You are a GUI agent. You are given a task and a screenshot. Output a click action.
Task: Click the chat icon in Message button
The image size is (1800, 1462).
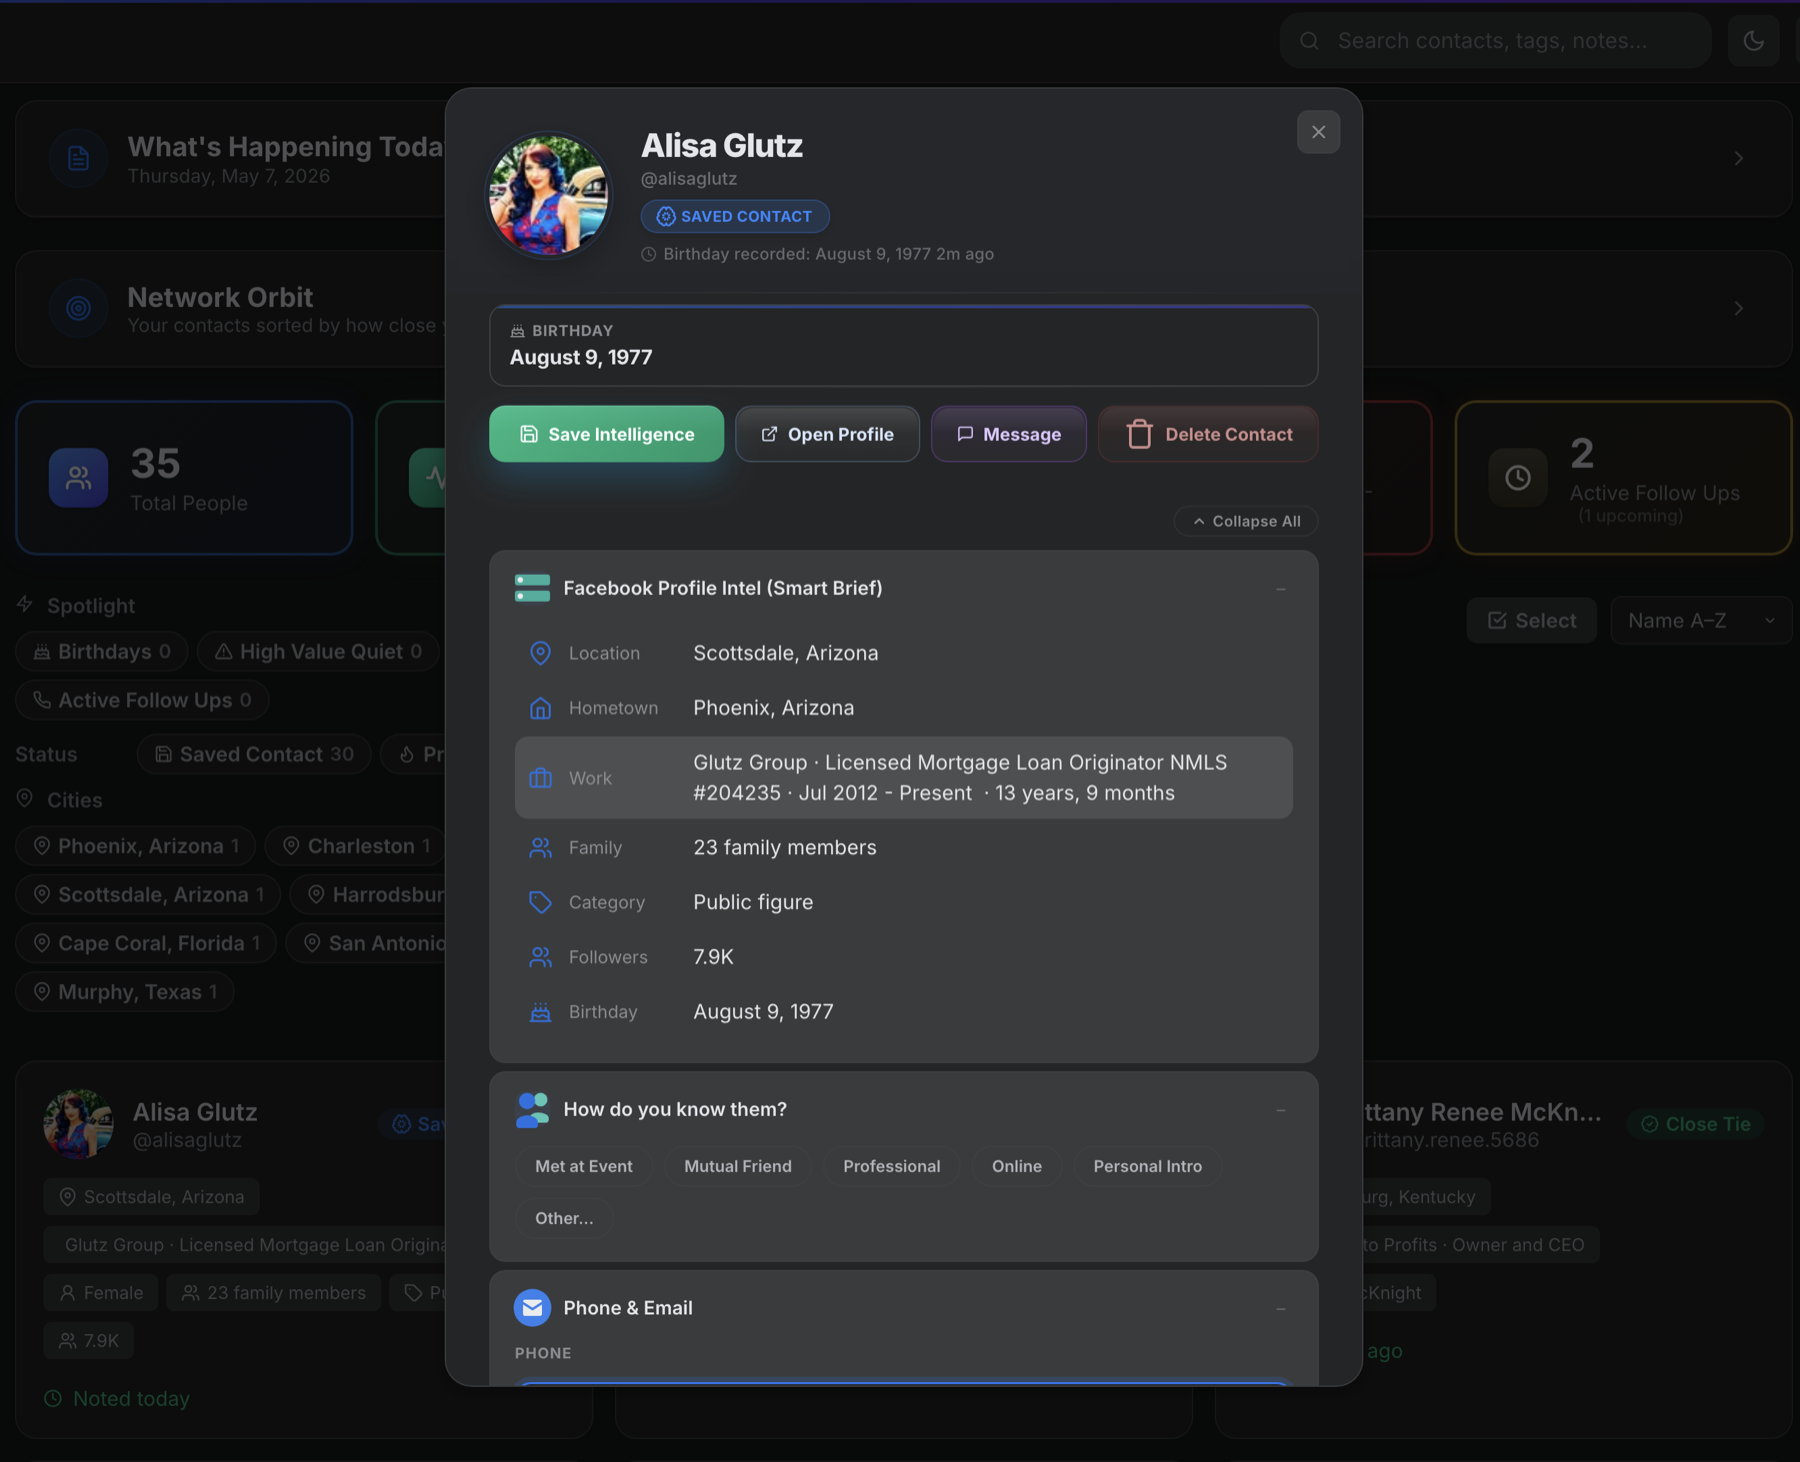click(965, 434)
